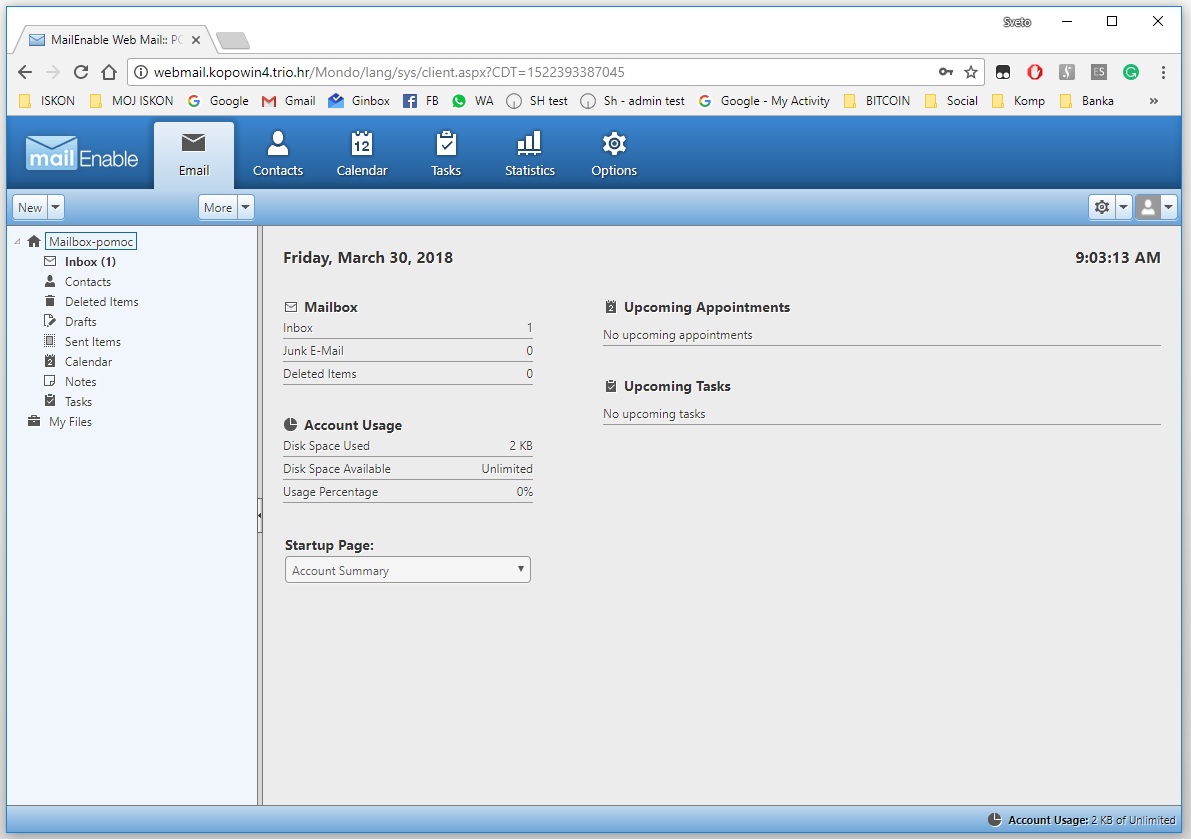The height and width of the screenshot is (839, 1191).
Task: Switch to the Contacts tab
Action: pos(277,155)
